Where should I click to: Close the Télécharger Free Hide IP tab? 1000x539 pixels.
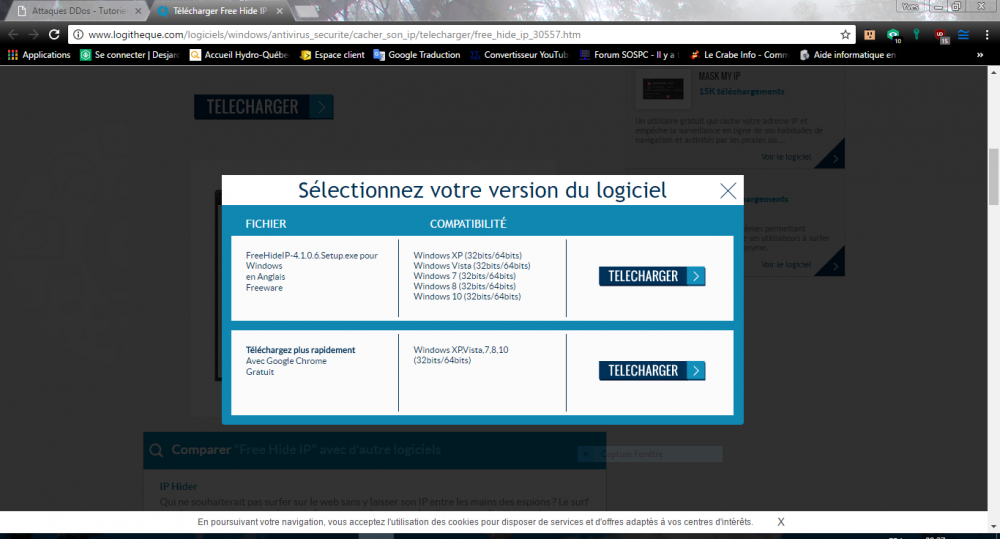pos(279,11)
